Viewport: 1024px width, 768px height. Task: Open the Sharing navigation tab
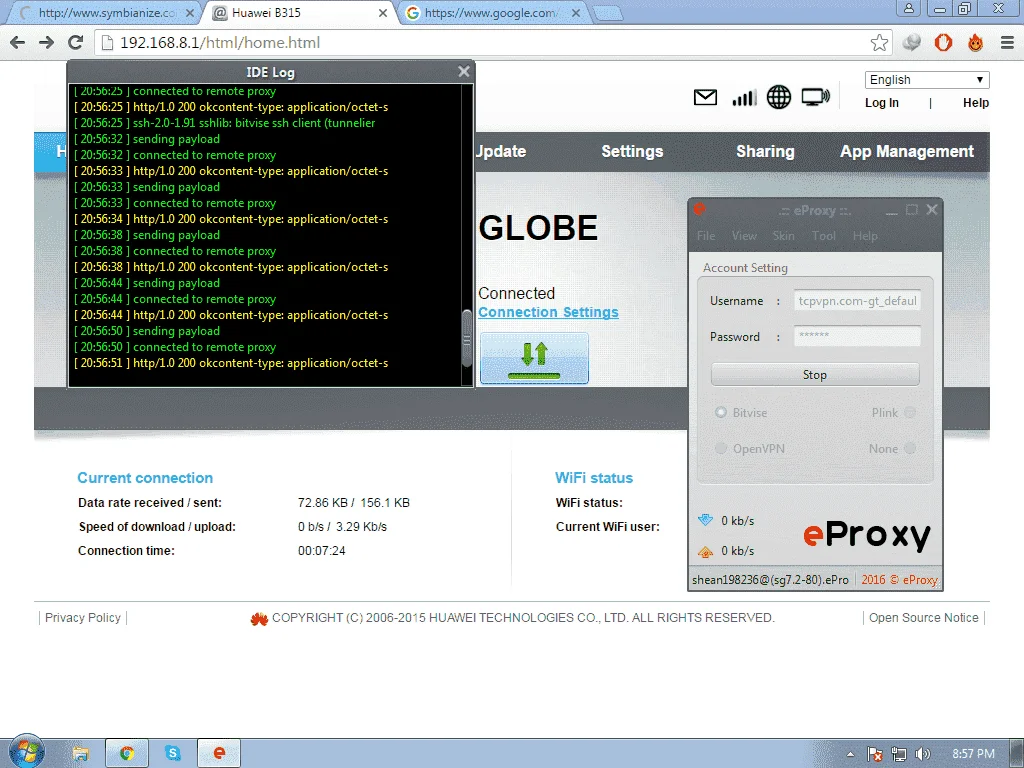765,152
